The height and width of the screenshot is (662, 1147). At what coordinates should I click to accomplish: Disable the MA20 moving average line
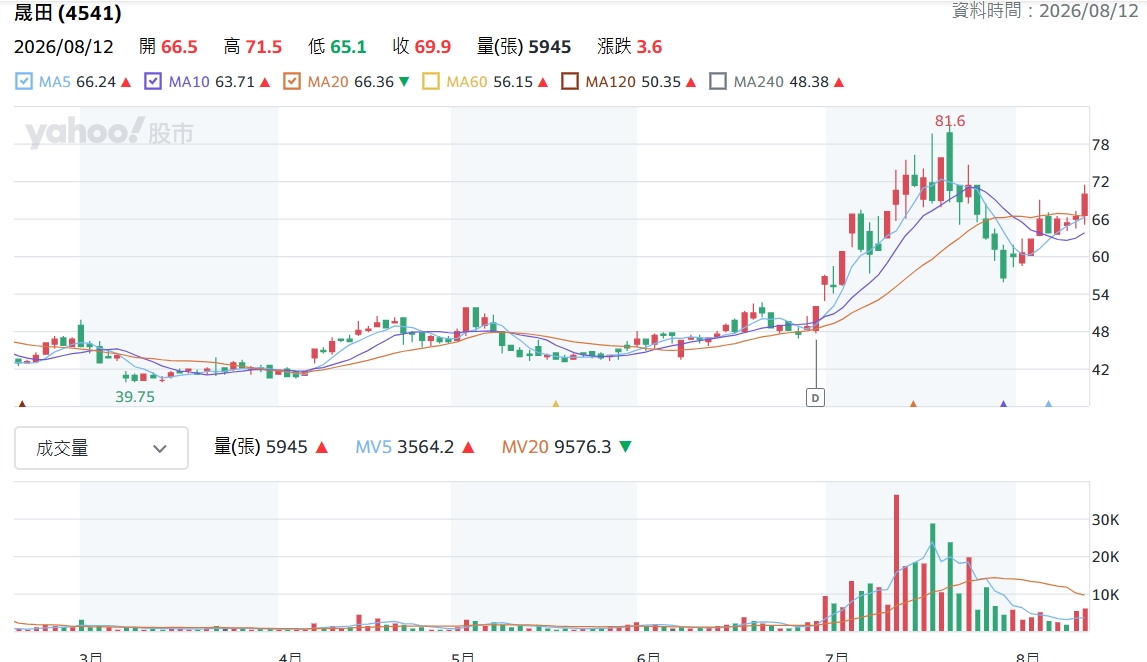click(292, 81)
